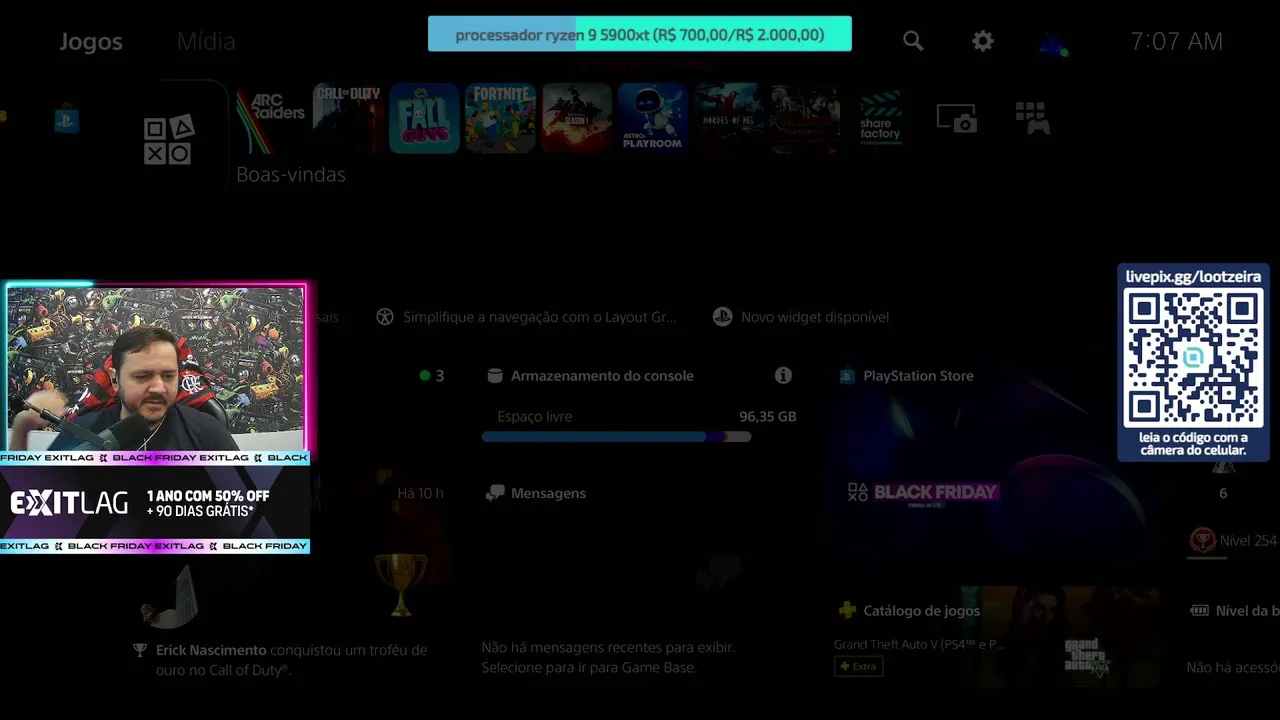Select the no recent messages text
The width and height of the screenshot is (1280, 720).
tap(608, 657)
